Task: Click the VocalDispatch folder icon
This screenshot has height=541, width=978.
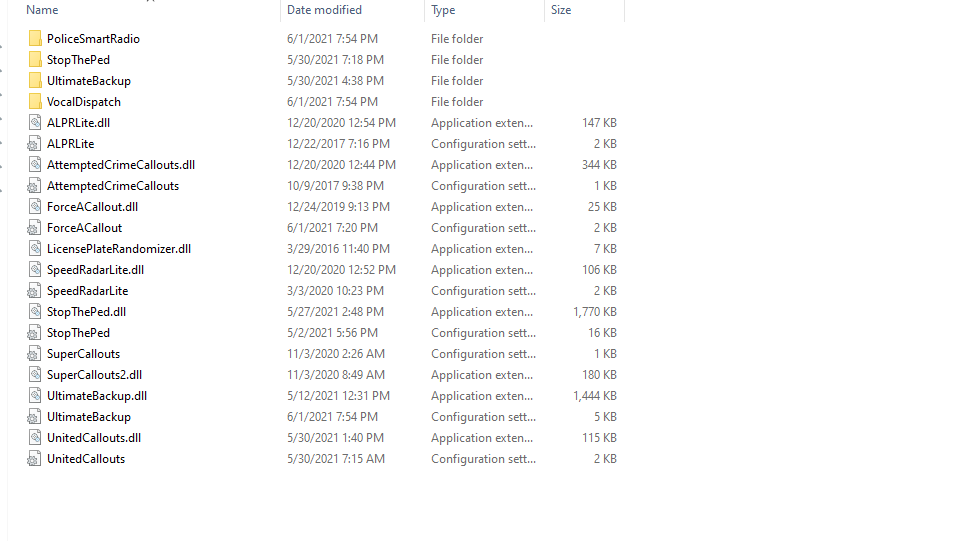Action: 35,102
